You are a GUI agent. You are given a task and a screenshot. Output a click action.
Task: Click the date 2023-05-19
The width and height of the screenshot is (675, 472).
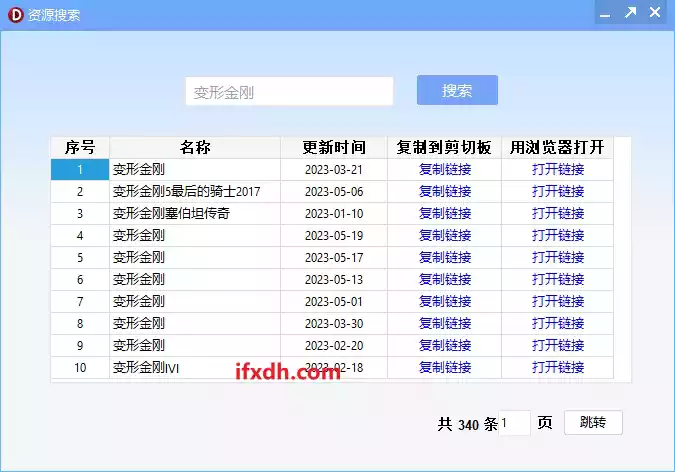pos(334,236)
